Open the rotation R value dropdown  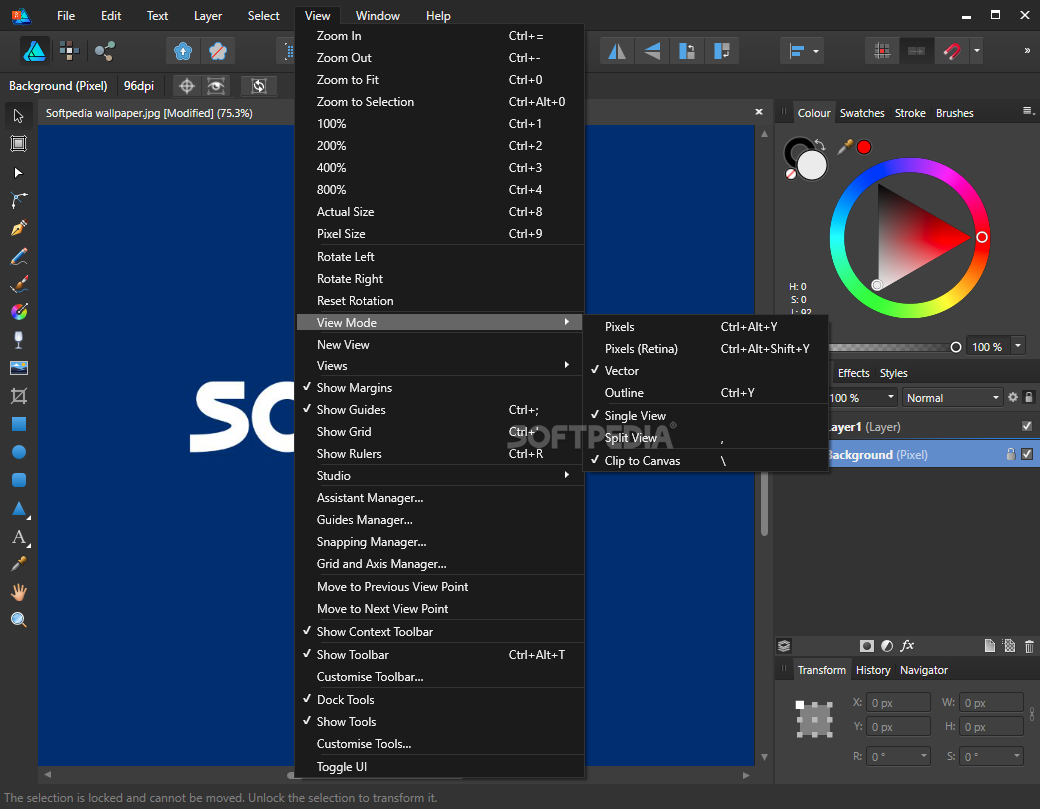tap(923, 756)
